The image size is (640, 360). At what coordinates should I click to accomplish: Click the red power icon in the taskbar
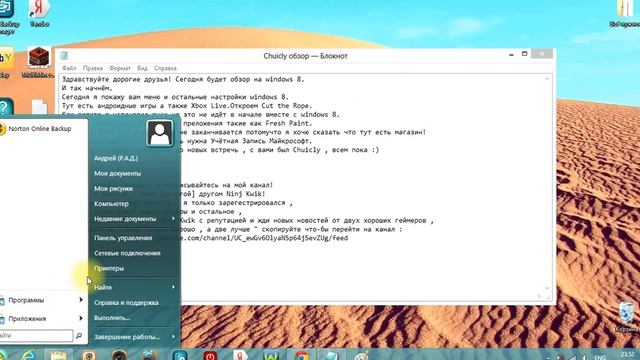click(210, 355)
